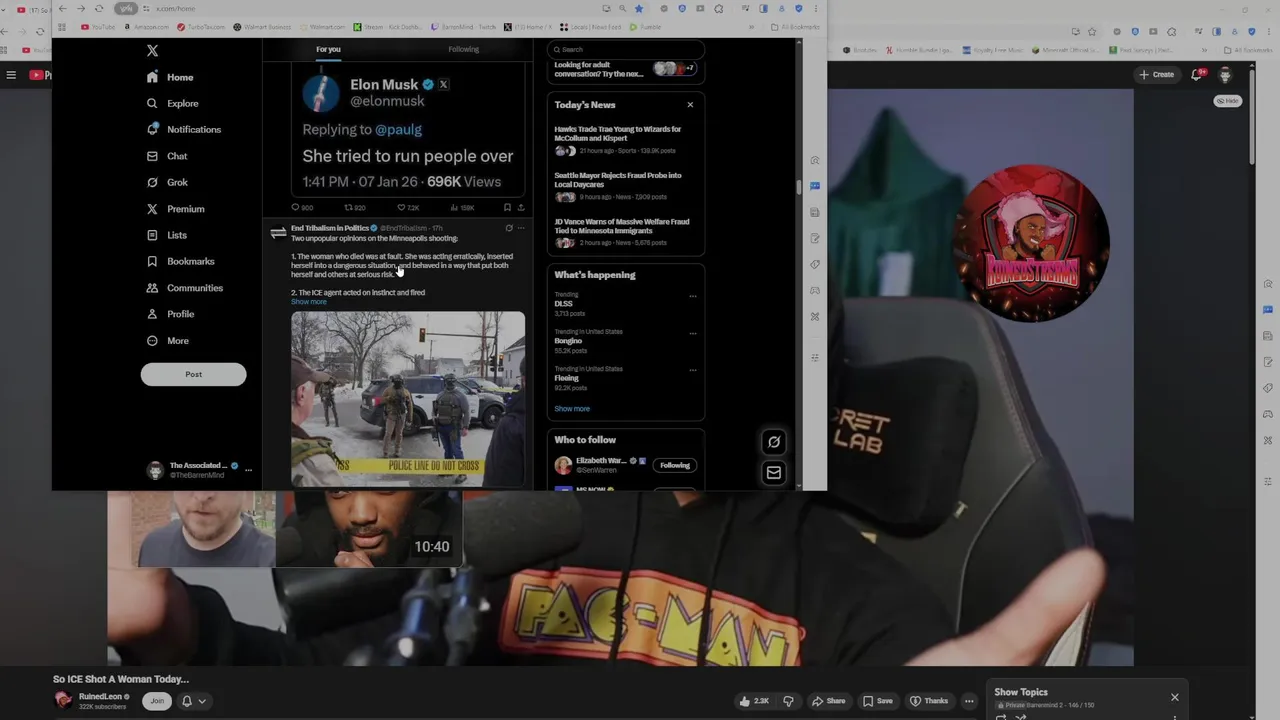
Task: Open the Grok floating button
Action: (x=773, y=442)
